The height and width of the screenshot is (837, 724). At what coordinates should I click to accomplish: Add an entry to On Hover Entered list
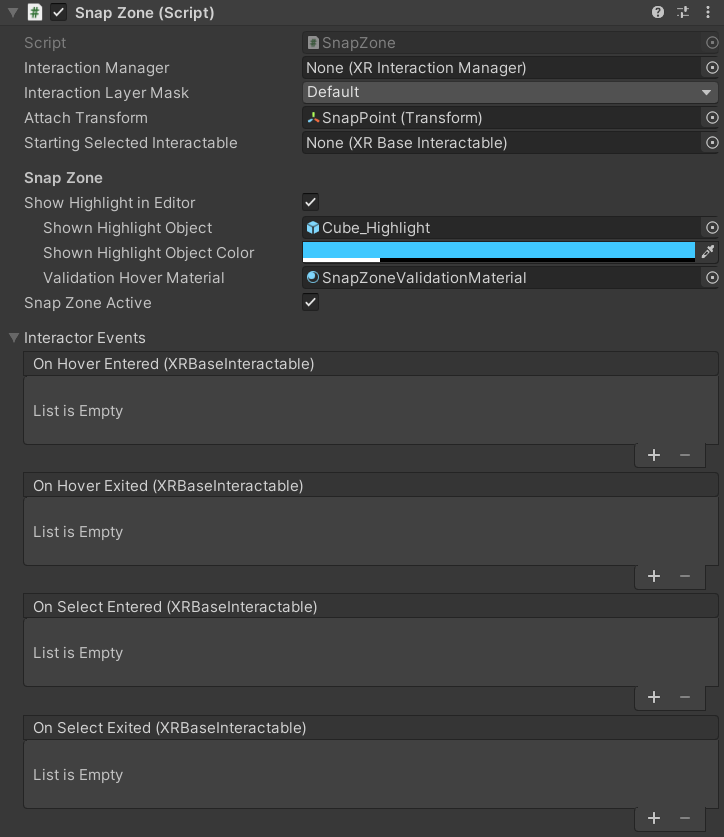654,455
